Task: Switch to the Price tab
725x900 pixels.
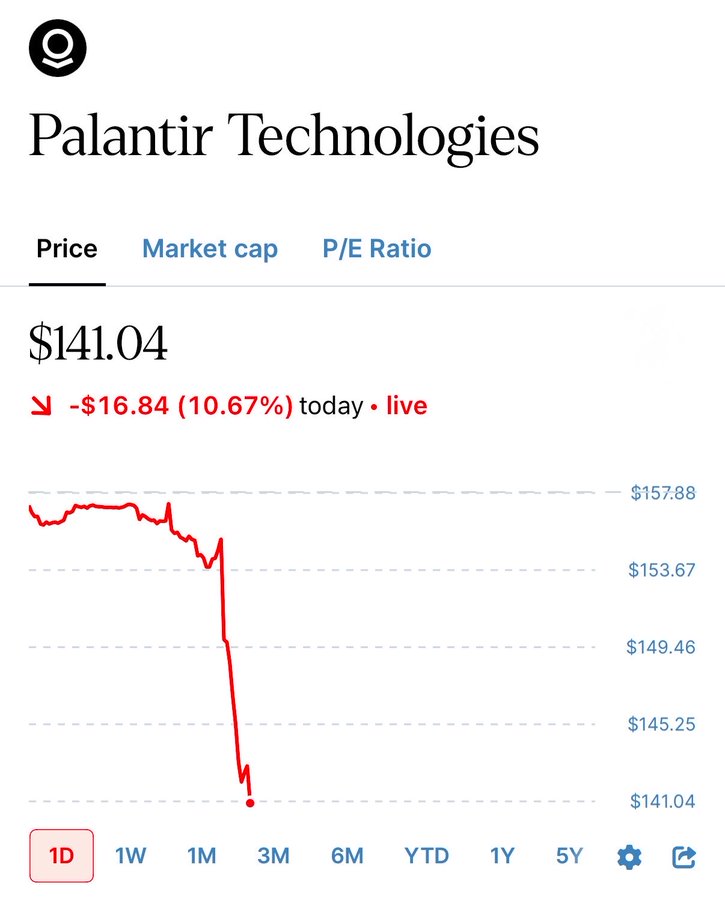Action: point(67,249)
